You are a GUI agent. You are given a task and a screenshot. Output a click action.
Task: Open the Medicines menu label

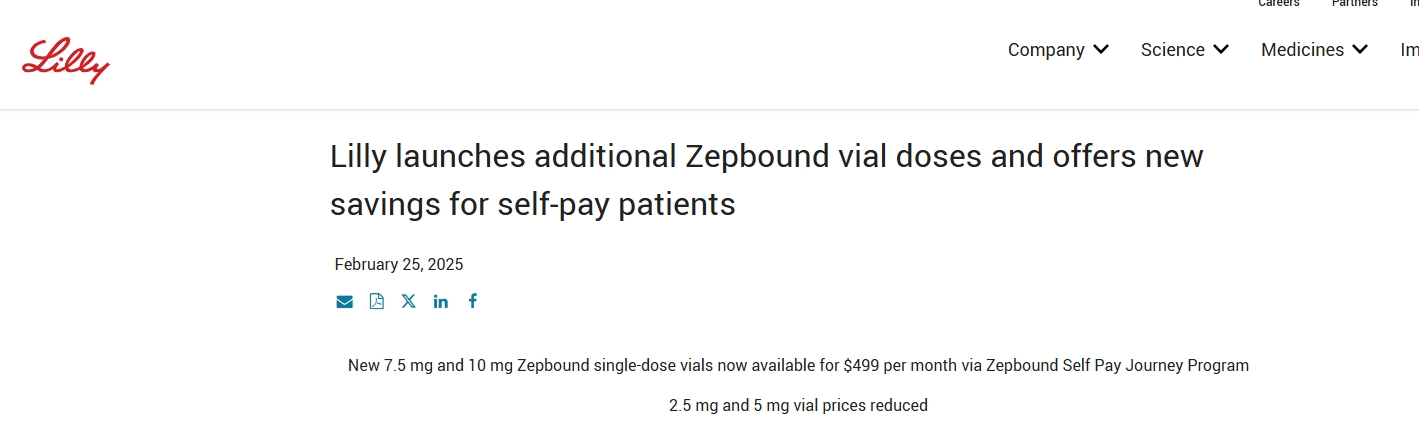tap(1302, 50)
